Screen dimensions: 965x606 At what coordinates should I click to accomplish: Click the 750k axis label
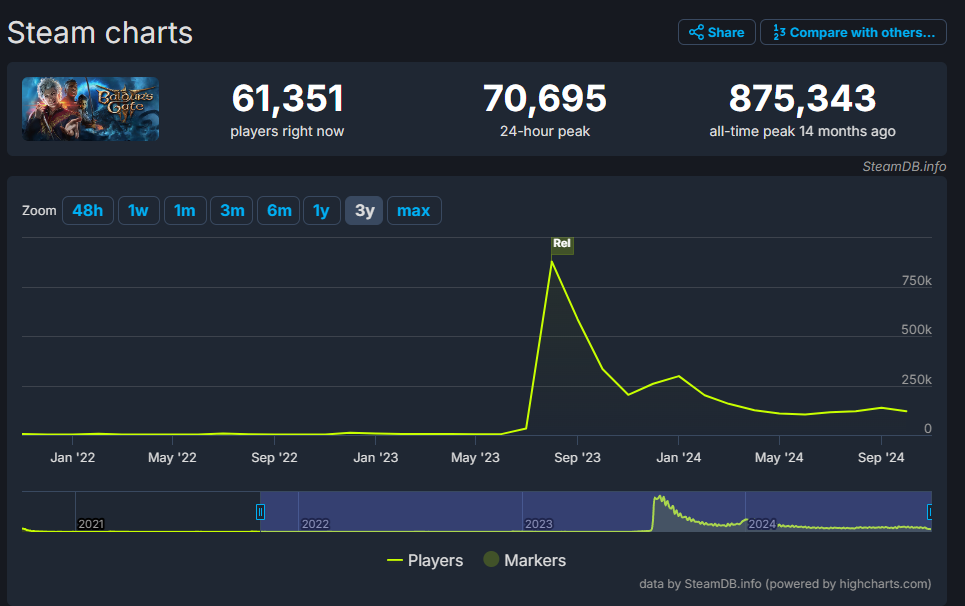916,281
